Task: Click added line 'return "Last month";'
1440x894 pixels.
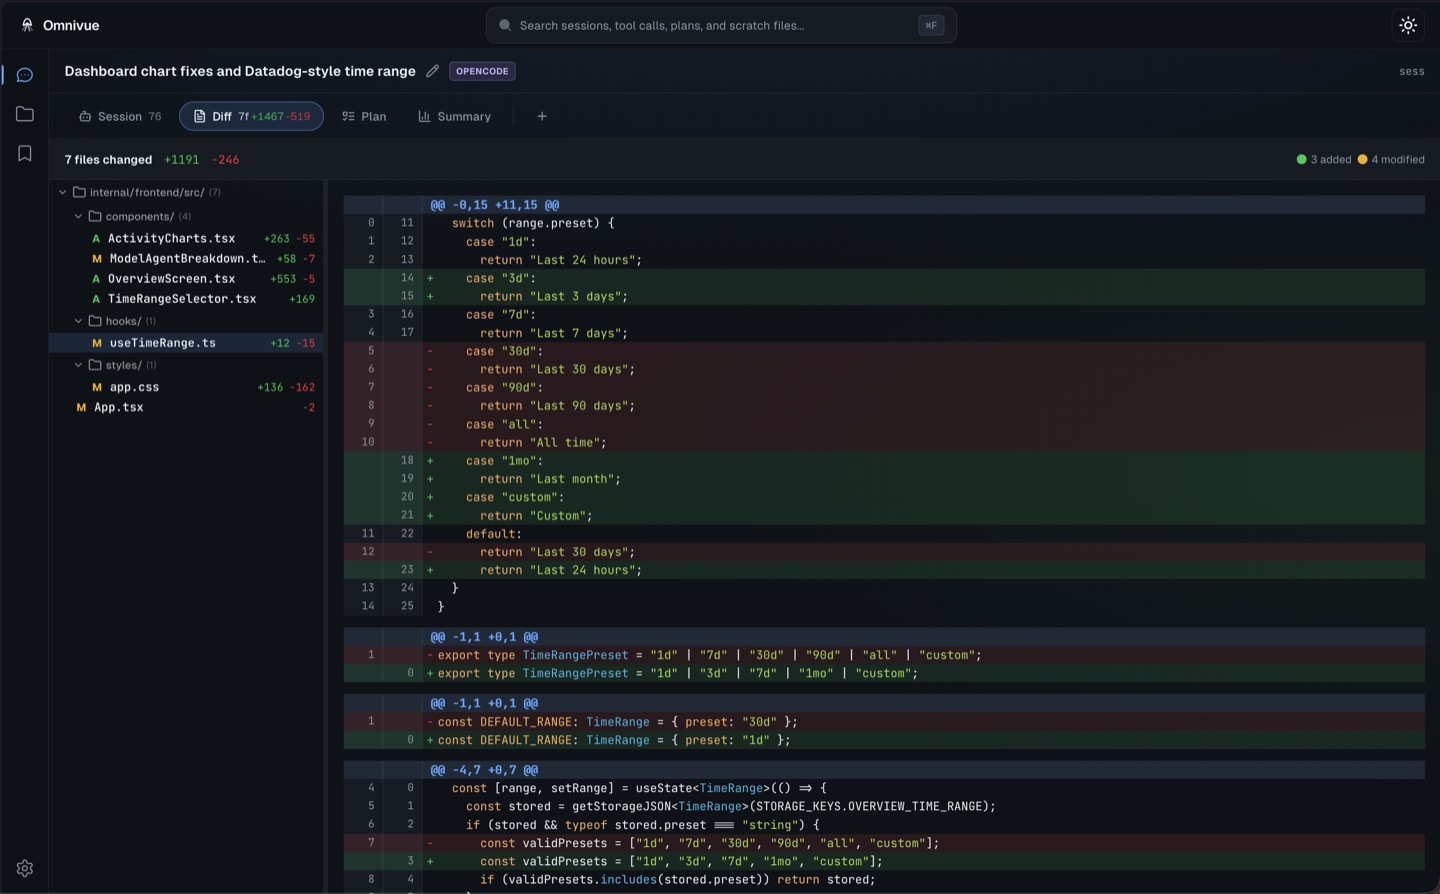Action: pos(884,479)
